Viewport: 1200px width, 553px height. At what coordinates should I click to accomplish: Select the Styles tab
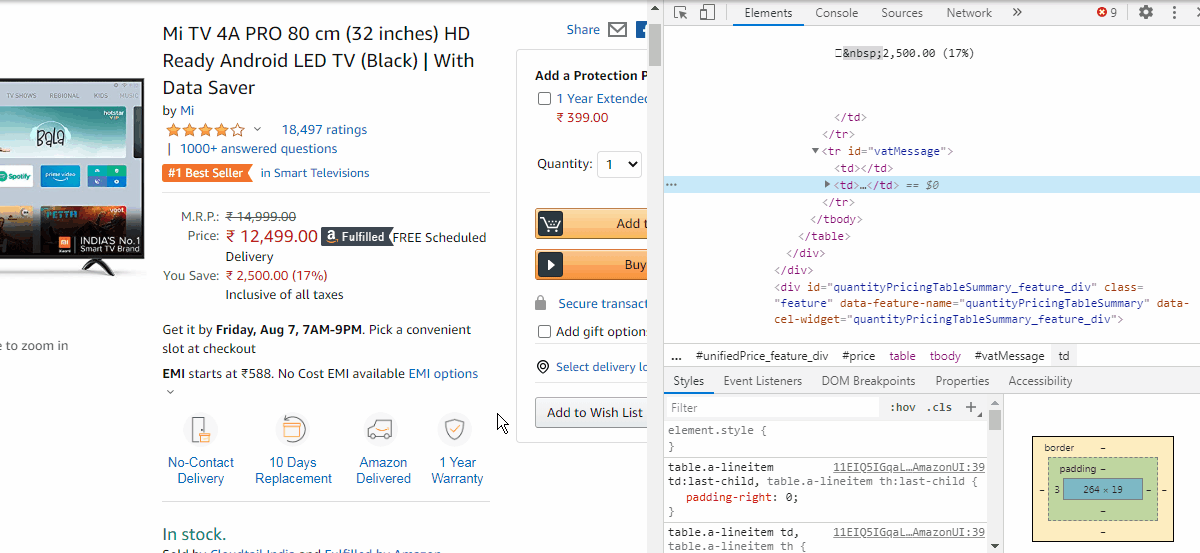688,381
